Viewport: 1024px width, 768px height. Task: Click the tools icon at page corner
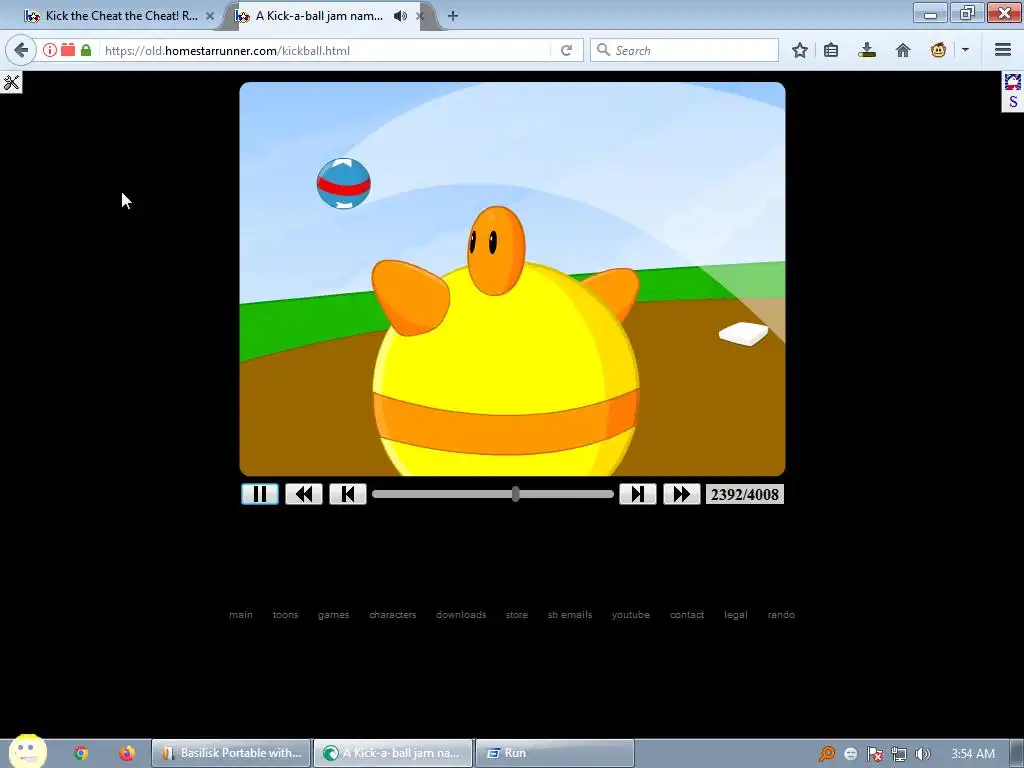click(11, 82)
